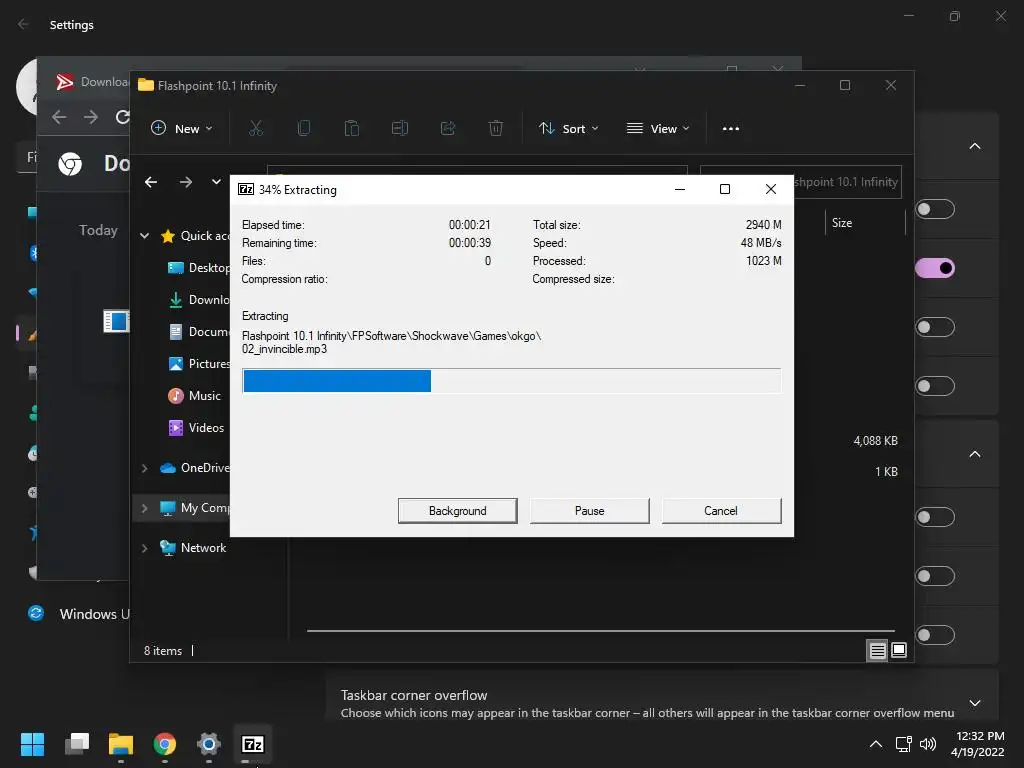
Task: Open File Explorer from taskbar
Action: (x=121, y=744)
